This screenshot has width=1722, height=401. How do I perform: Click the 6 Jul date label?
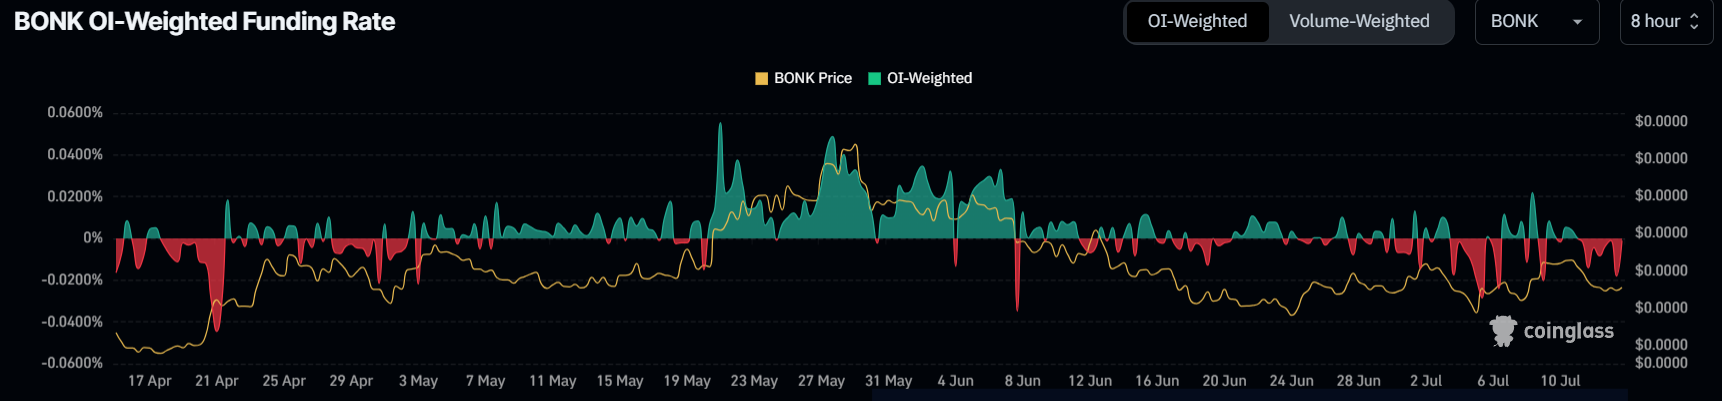[1493, 381]
